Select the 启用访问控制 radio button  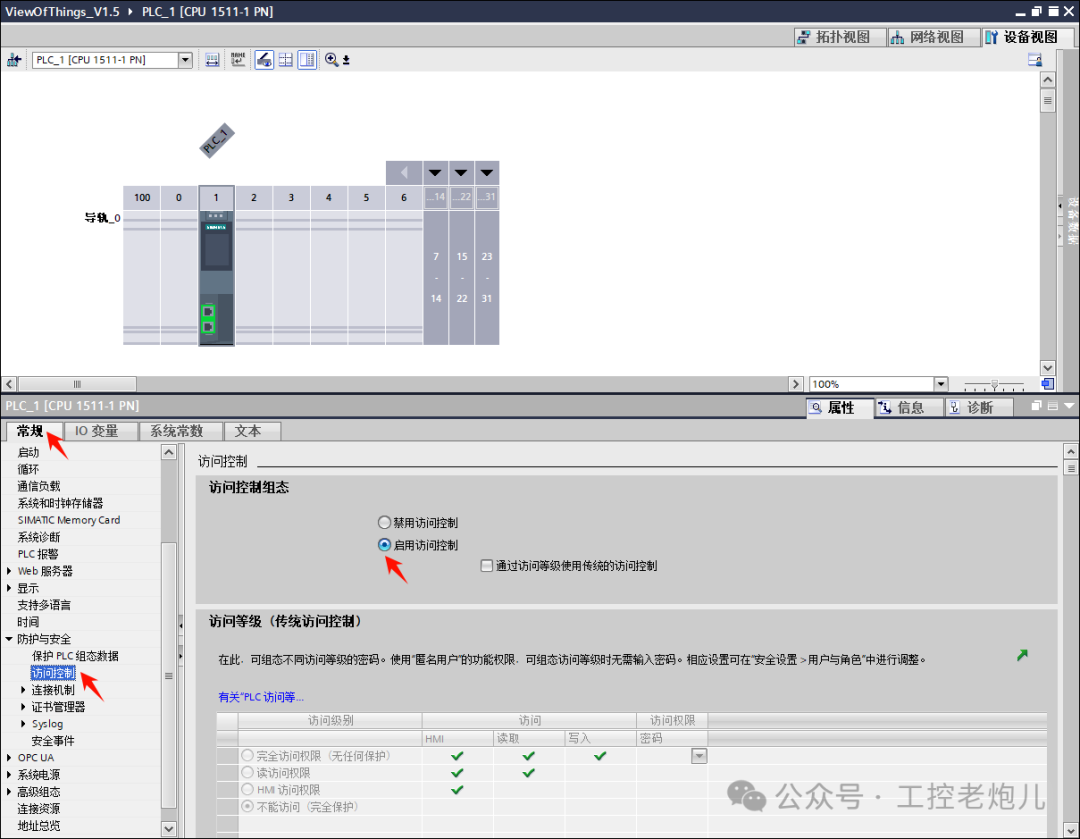pos(384,544)
